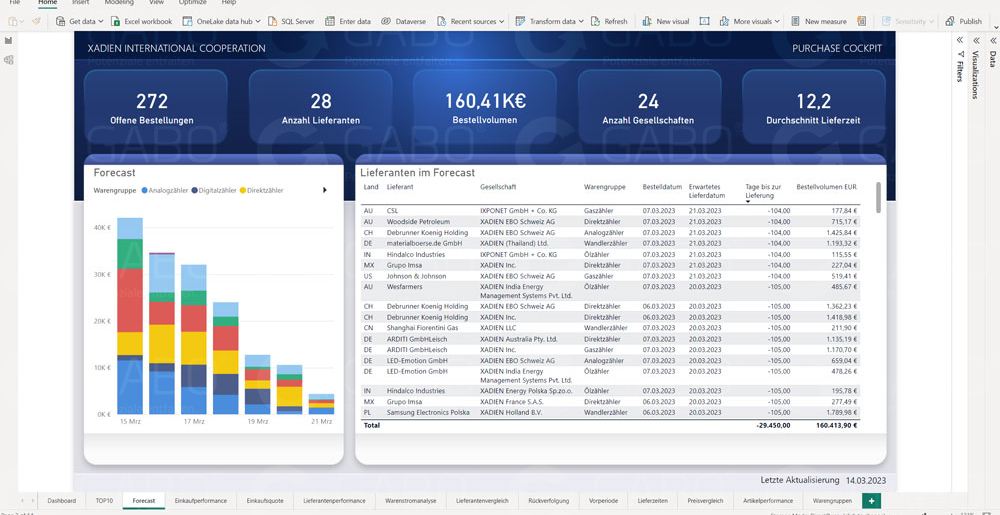Refresh the report data
Image resolution: width=1000 pixels, height=515 pixels.
tap(609, 21)
